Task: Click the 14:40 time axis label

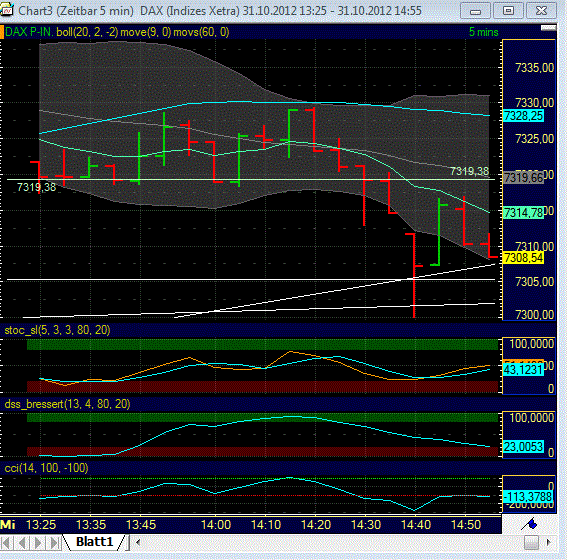Action: [x=416, y=525]
